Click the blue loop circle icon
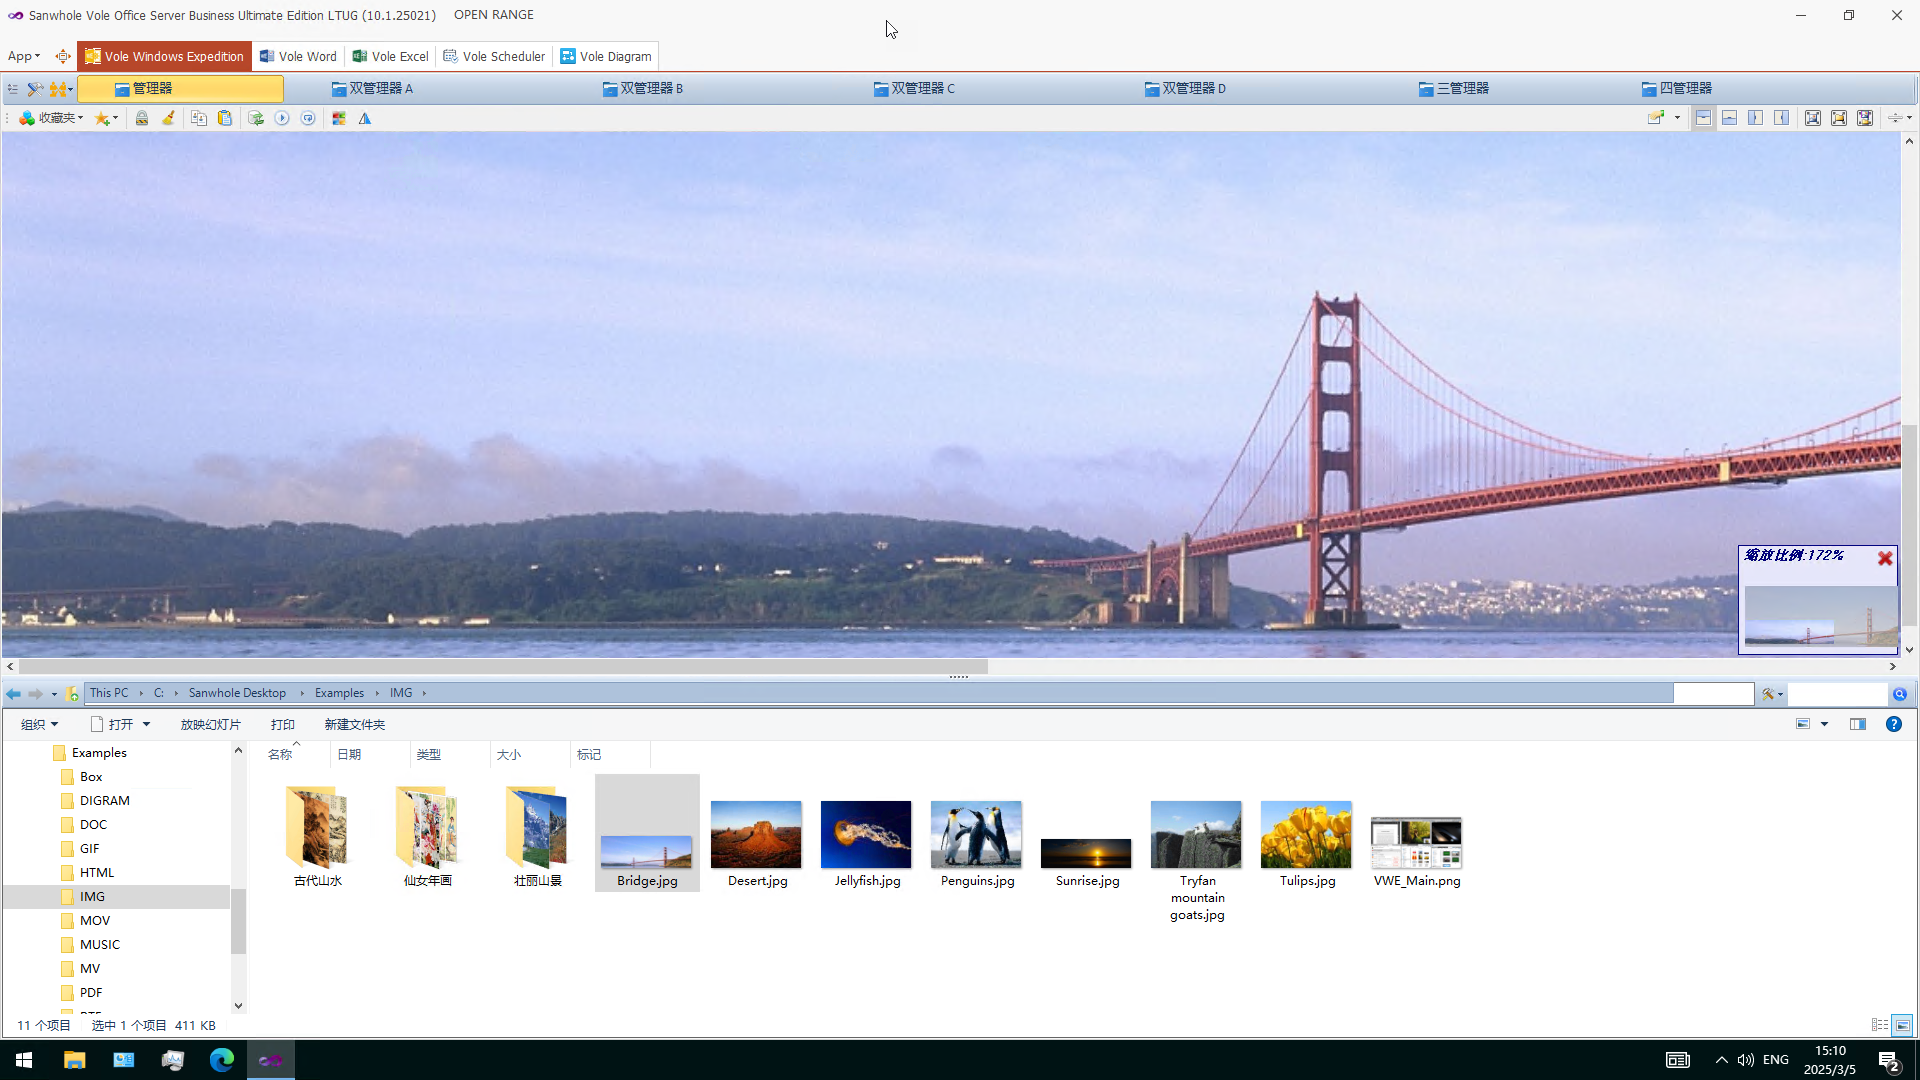Image resolution: width=1920 pixels, height=1080 pixels. pyautogui.click(x=308, y=118)
